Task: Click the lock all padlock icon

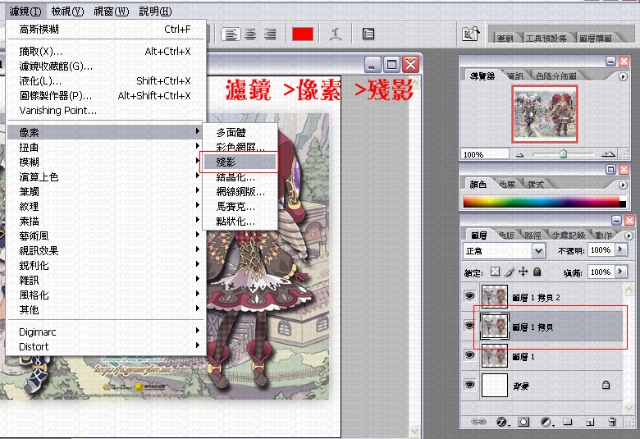Action: click(x=537, y=271)
